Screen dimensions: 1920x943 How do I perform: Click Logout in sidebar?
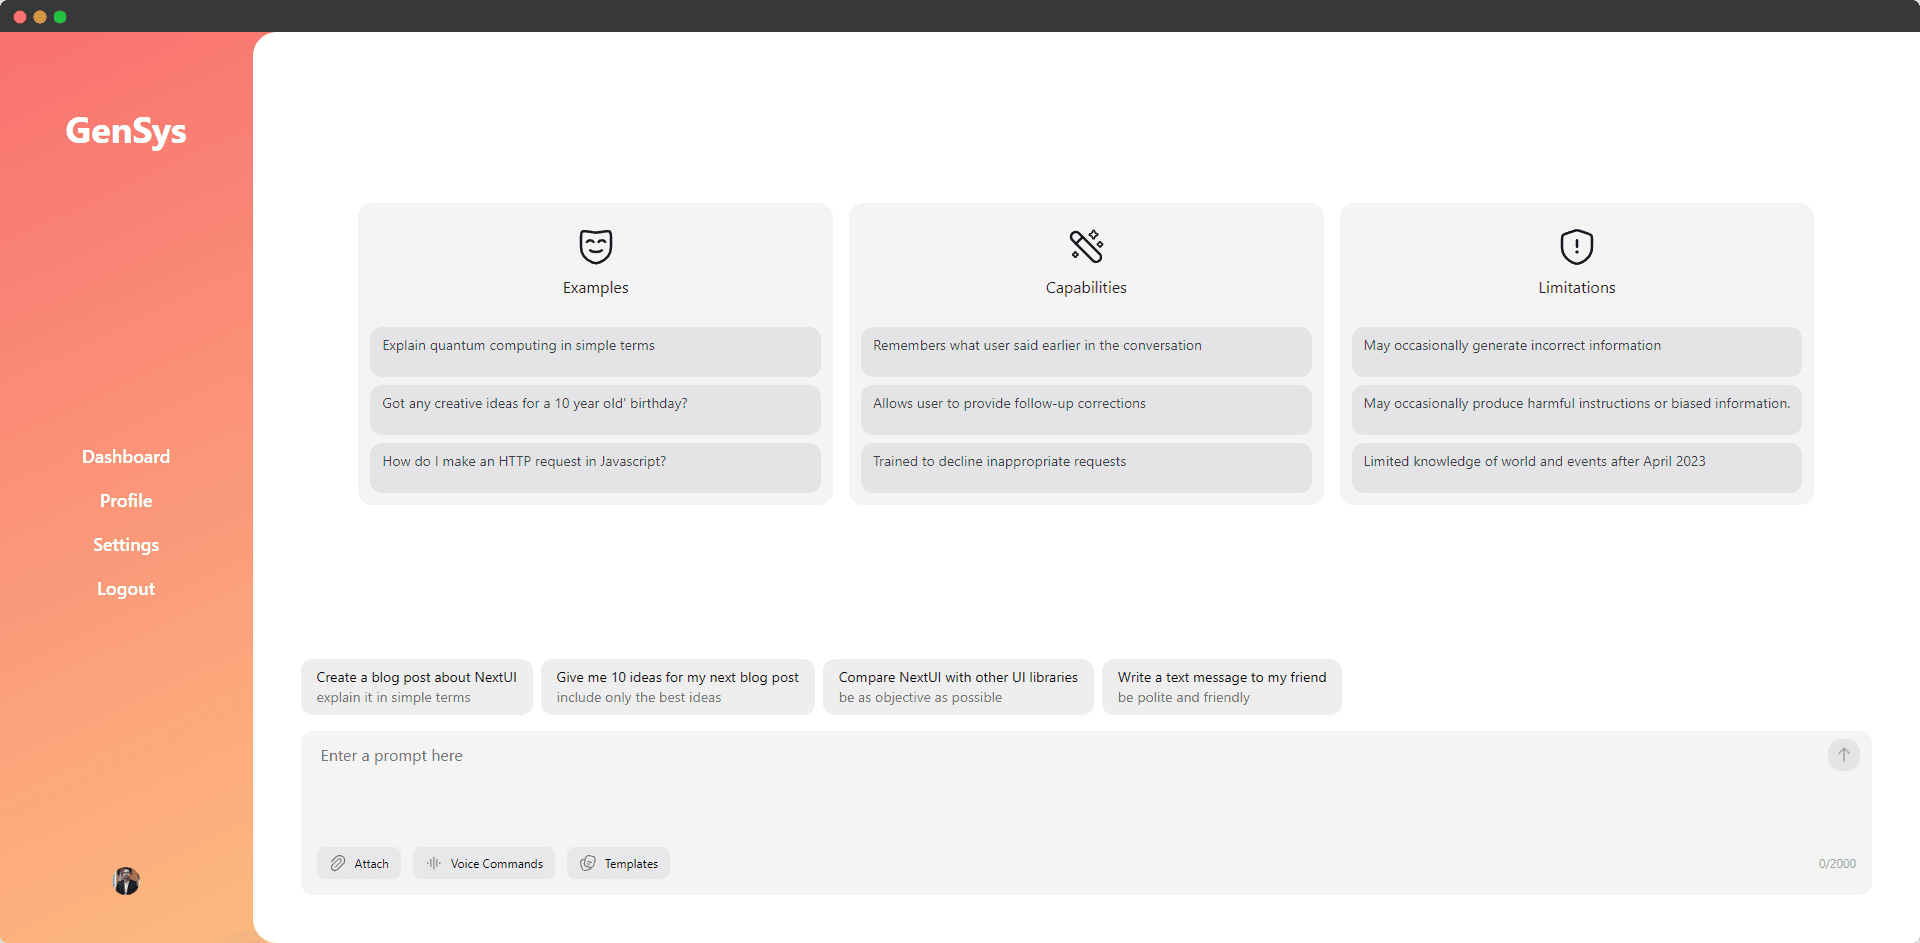[126, 589]
